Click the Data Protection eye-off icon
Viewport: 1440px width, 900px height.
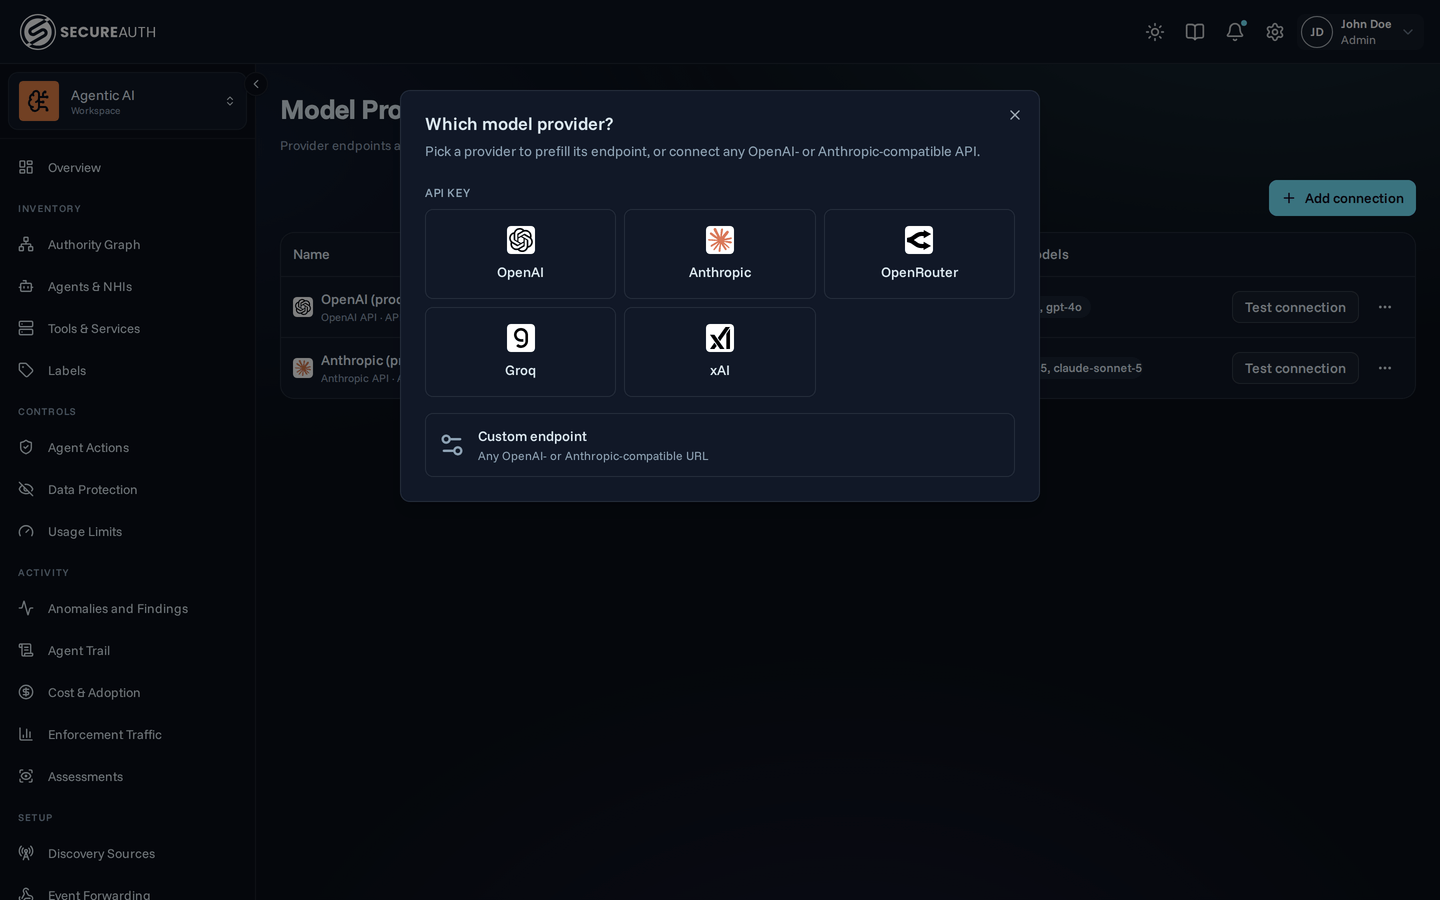coord(26,489)
